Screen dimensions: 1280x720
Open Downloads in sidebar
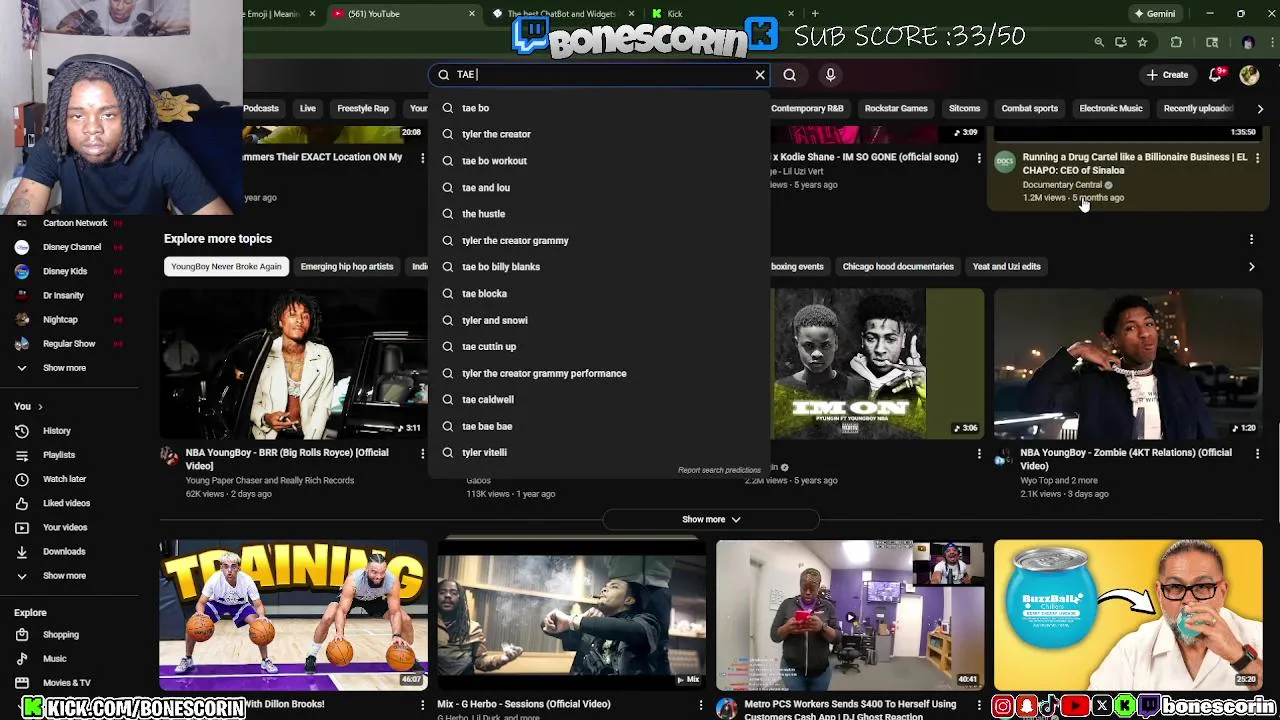64,551
